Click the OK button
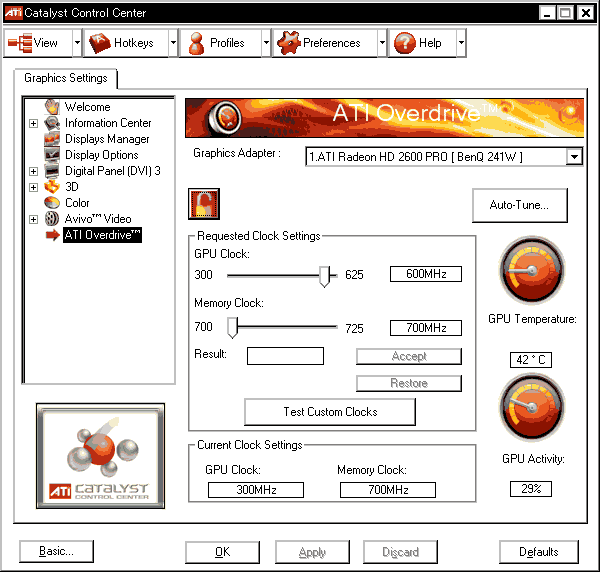Image resolution: width=600 pixels, height=572 pixels. click(222, 552)
